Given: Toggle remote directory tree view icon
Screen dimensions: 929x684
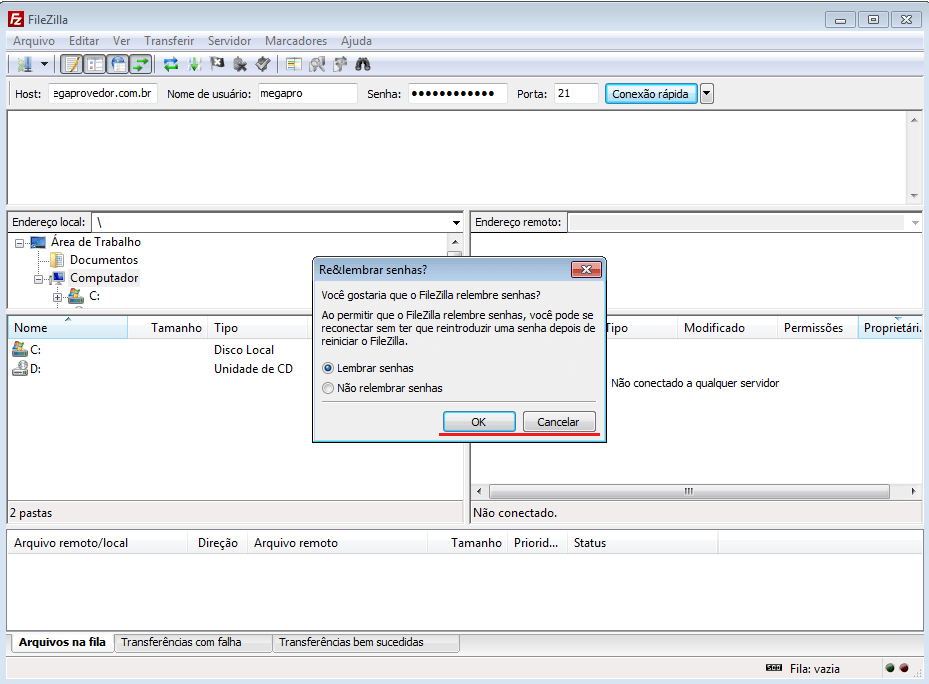Looking at the screenshot, I should [x=118, y=65].
